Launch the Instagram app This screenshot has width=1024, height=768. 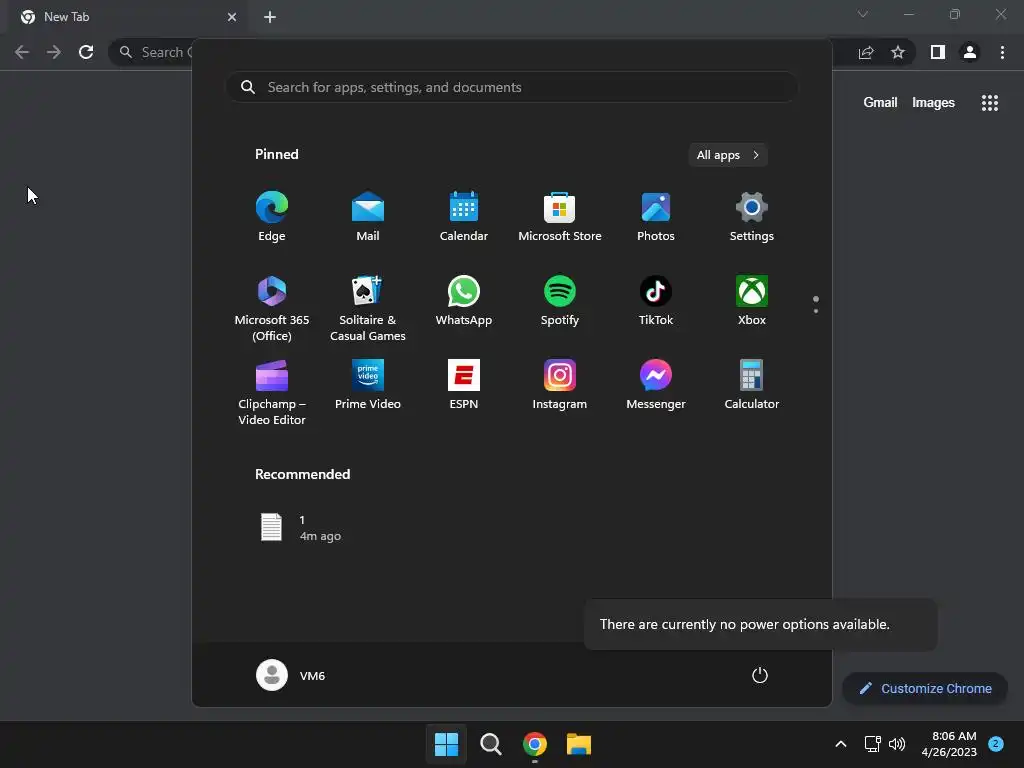(x=560, y=385)
